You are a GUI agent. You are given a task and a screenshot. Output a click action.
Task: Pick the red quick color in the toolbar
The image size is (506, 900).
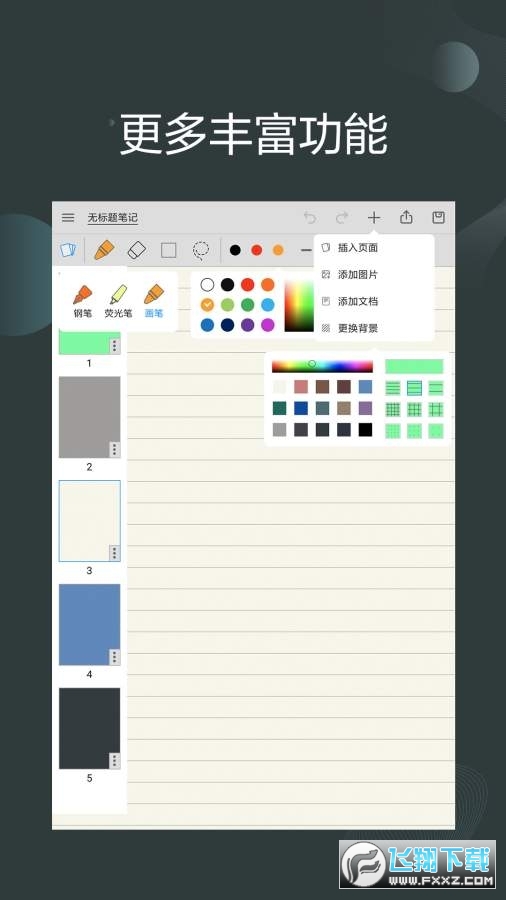[x=256, y=250]
